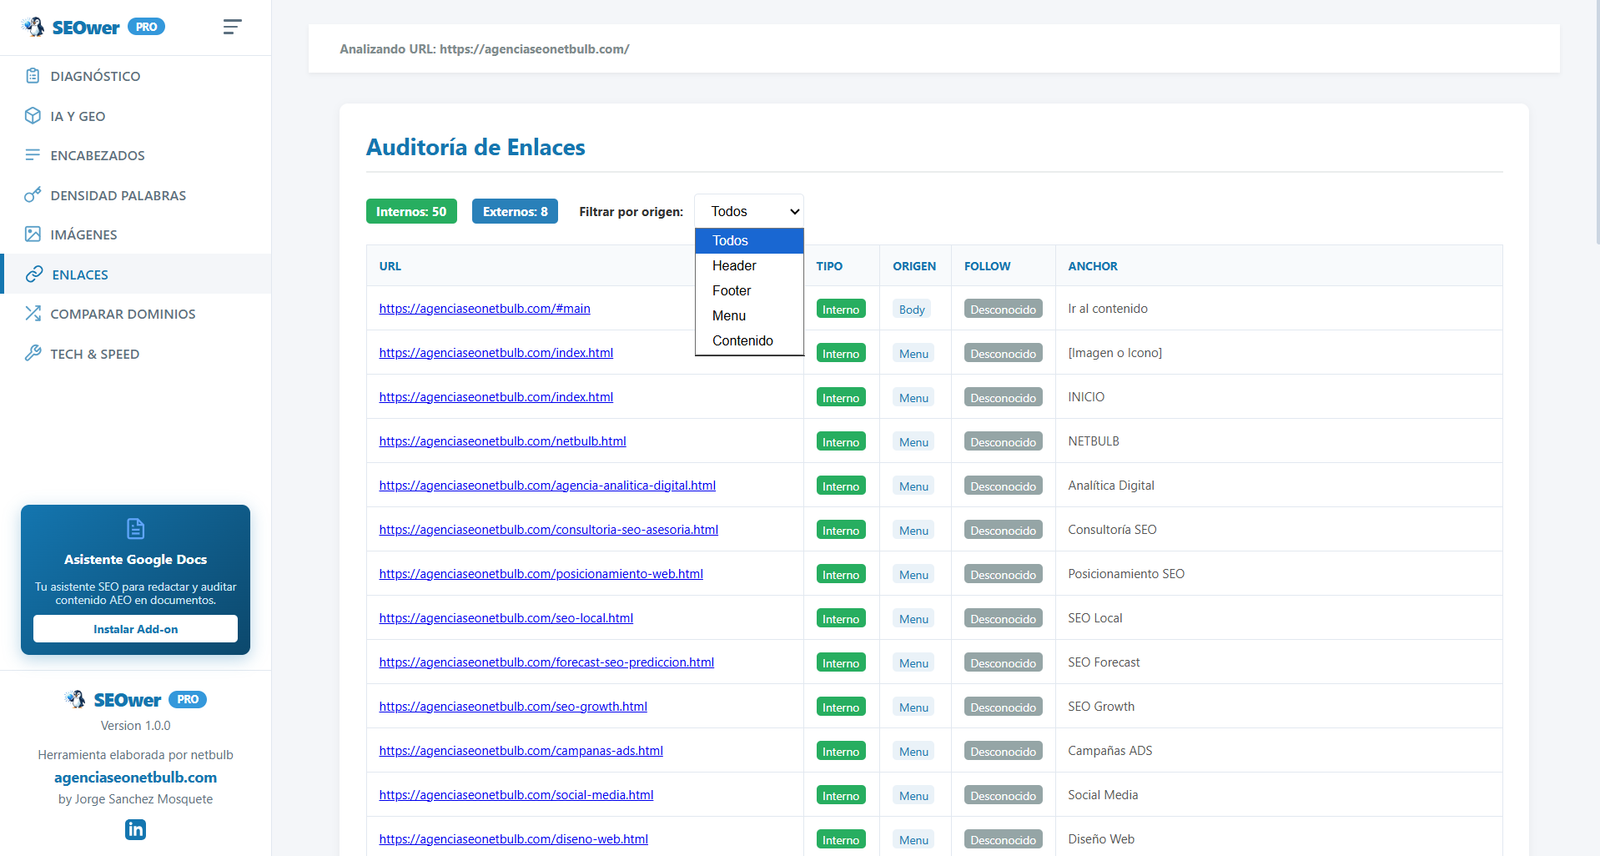Click the Comparar Dominios shuffle icon
Screen dimensions: 1600x856
pyautogui.click(x=33, y=314)
